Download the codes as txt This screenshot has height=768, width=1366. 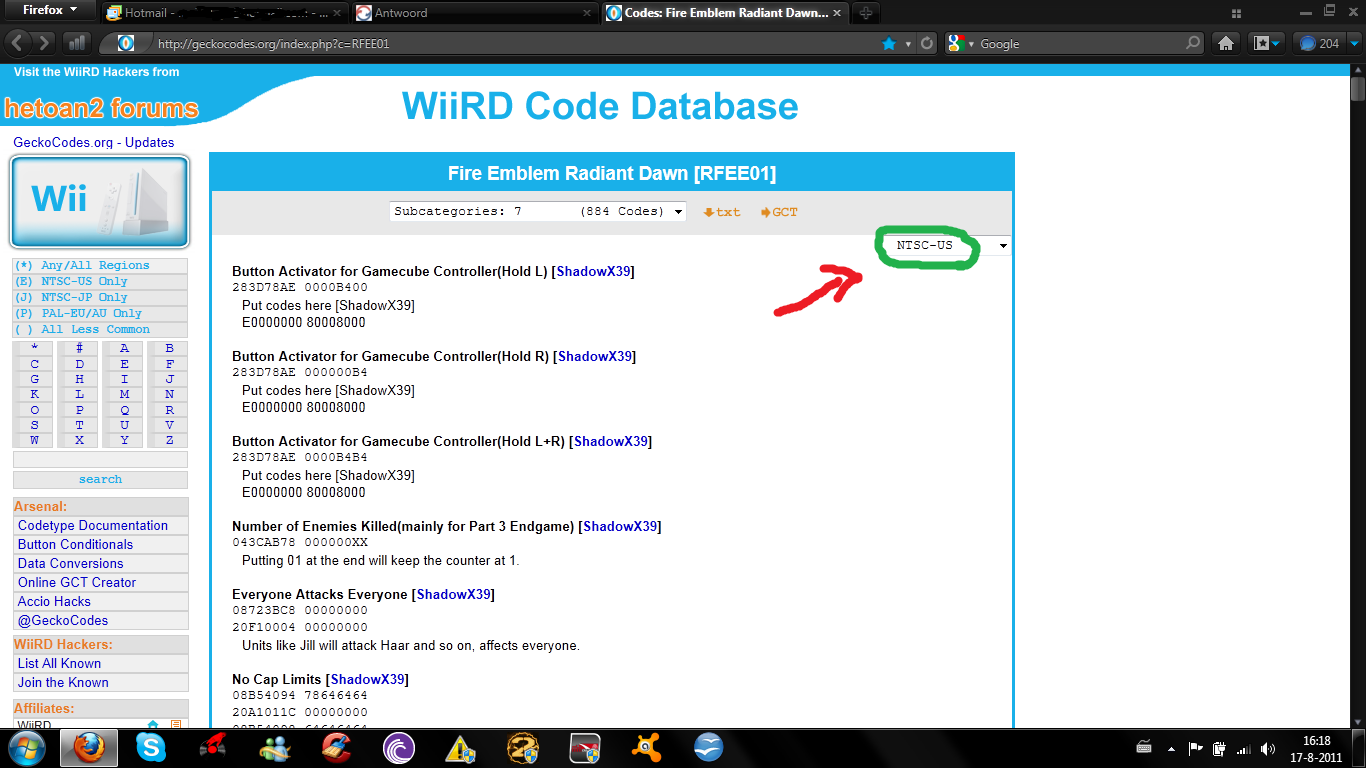722,212
